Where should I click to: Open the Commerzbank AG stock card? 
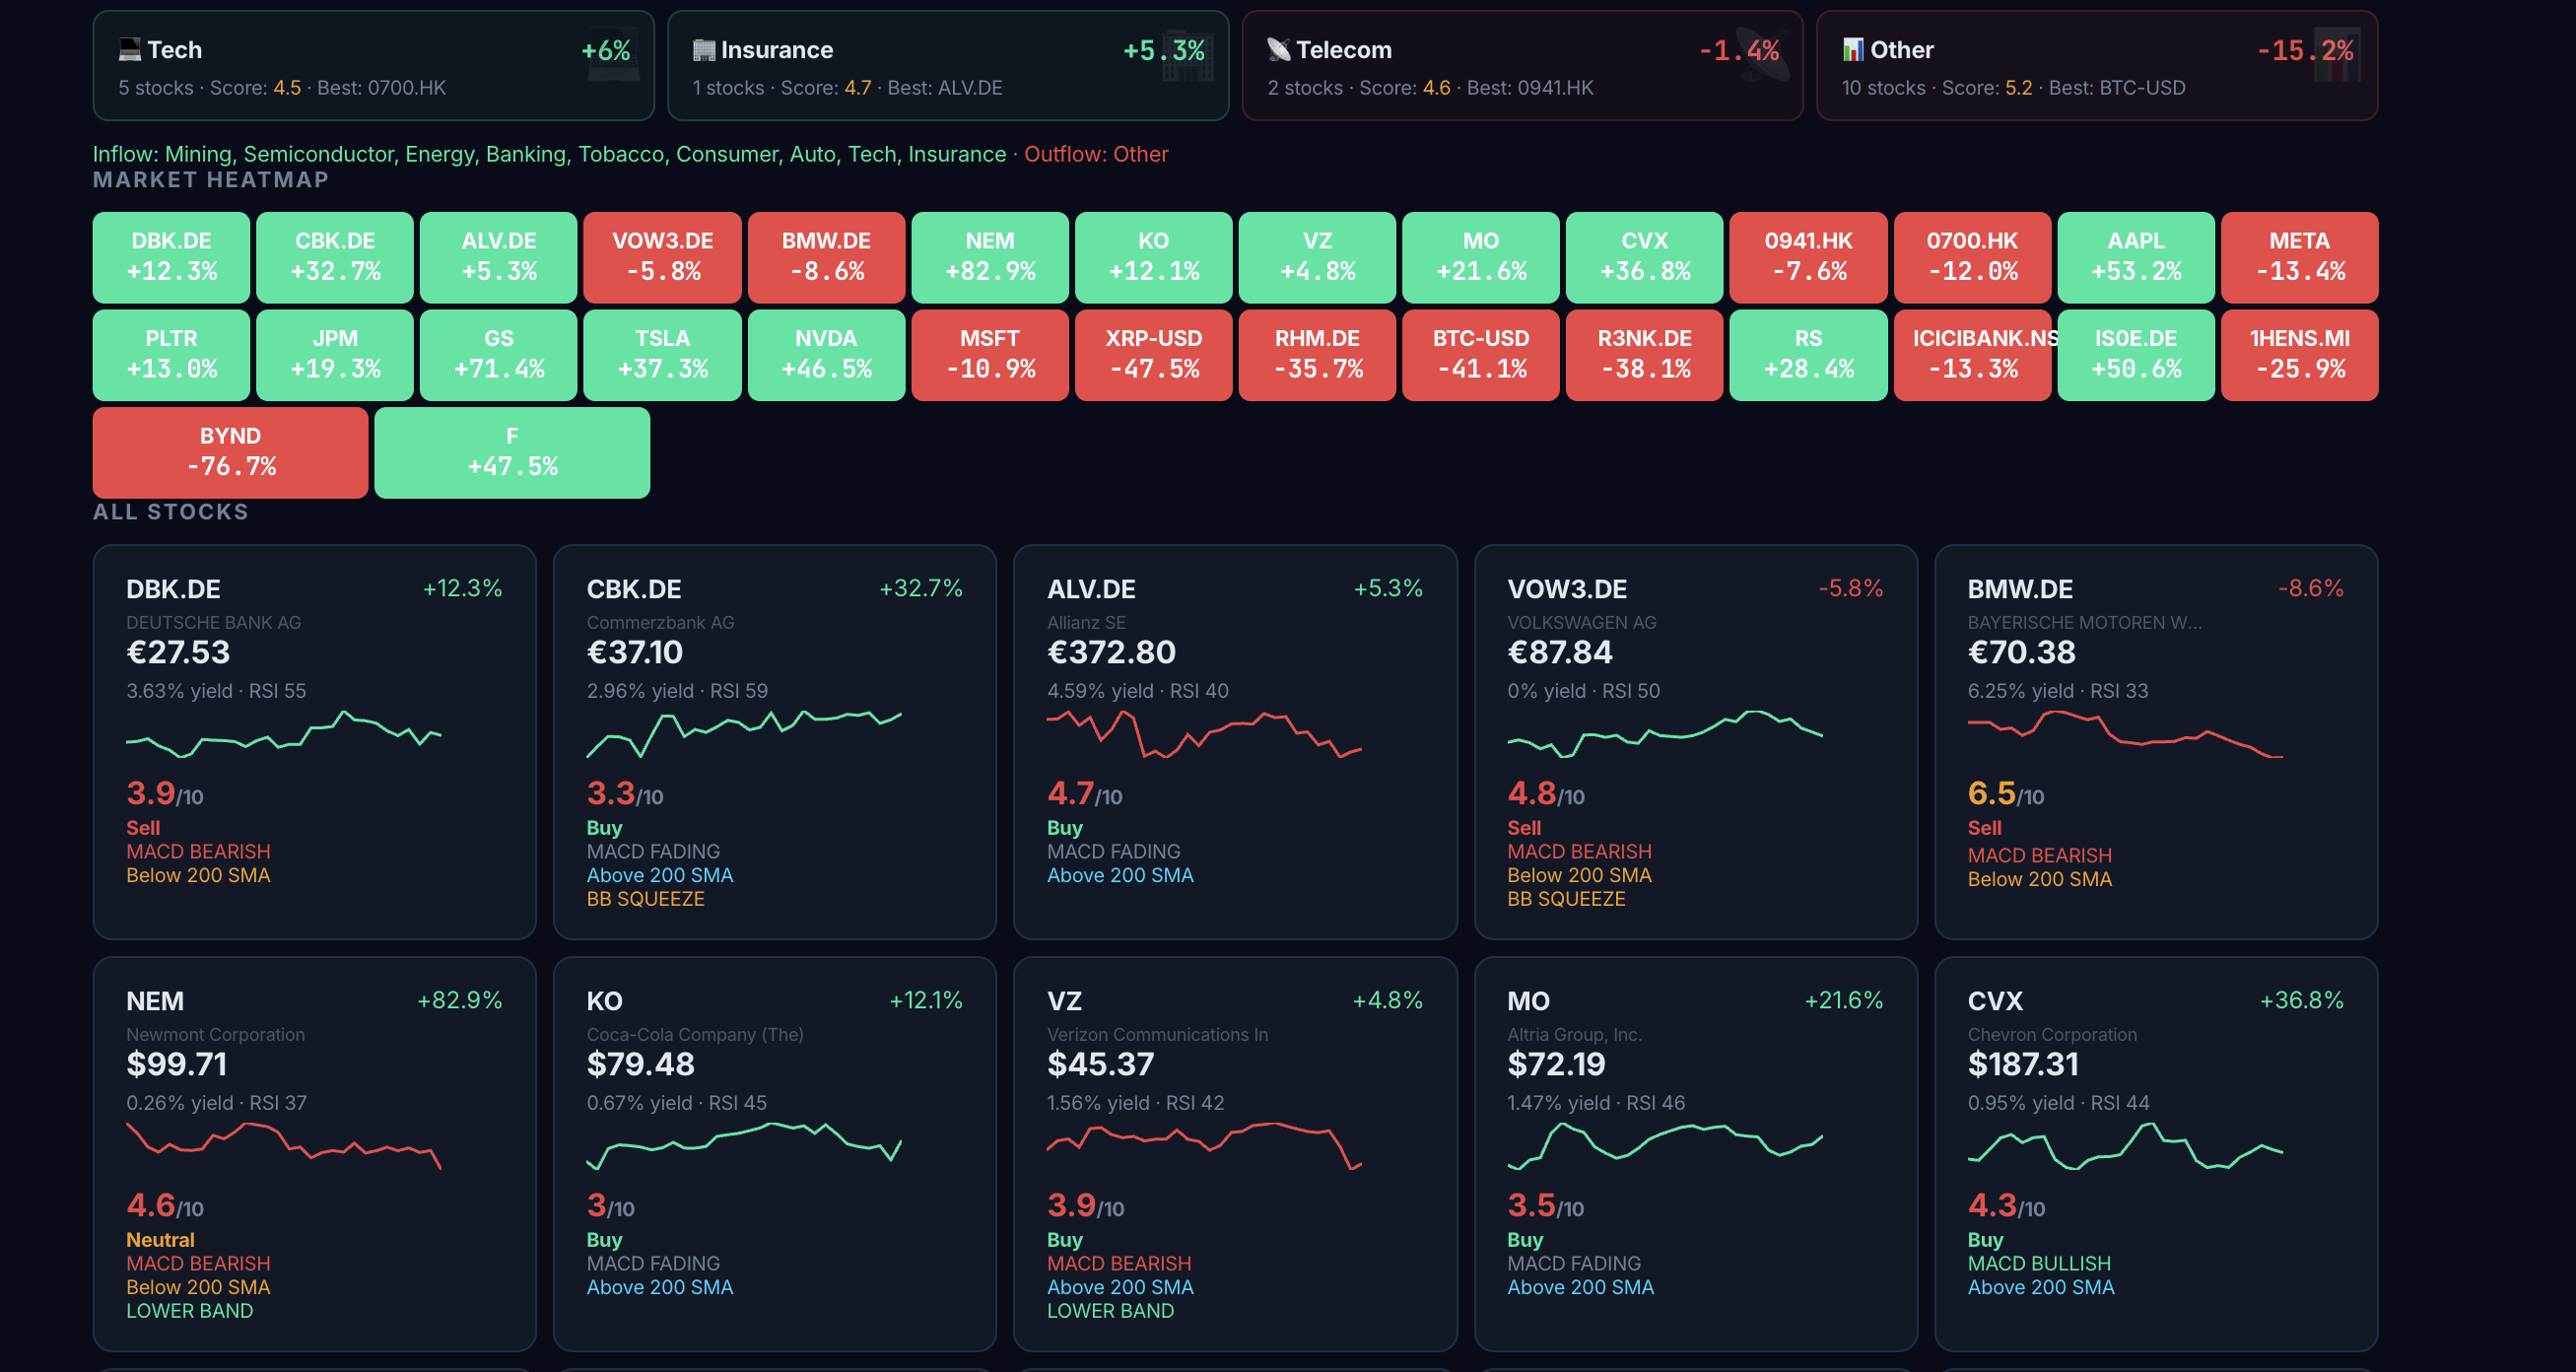click(x=775, y=742)
